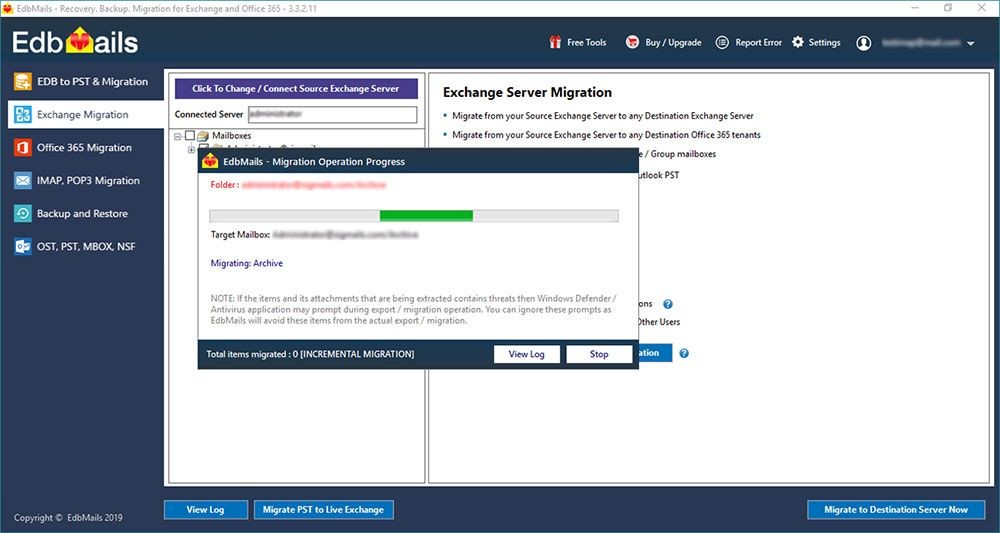The height and width of the screenshot is (533, 1000).
Task: Click View Log in progress dialog
Action: pos(526,354)
